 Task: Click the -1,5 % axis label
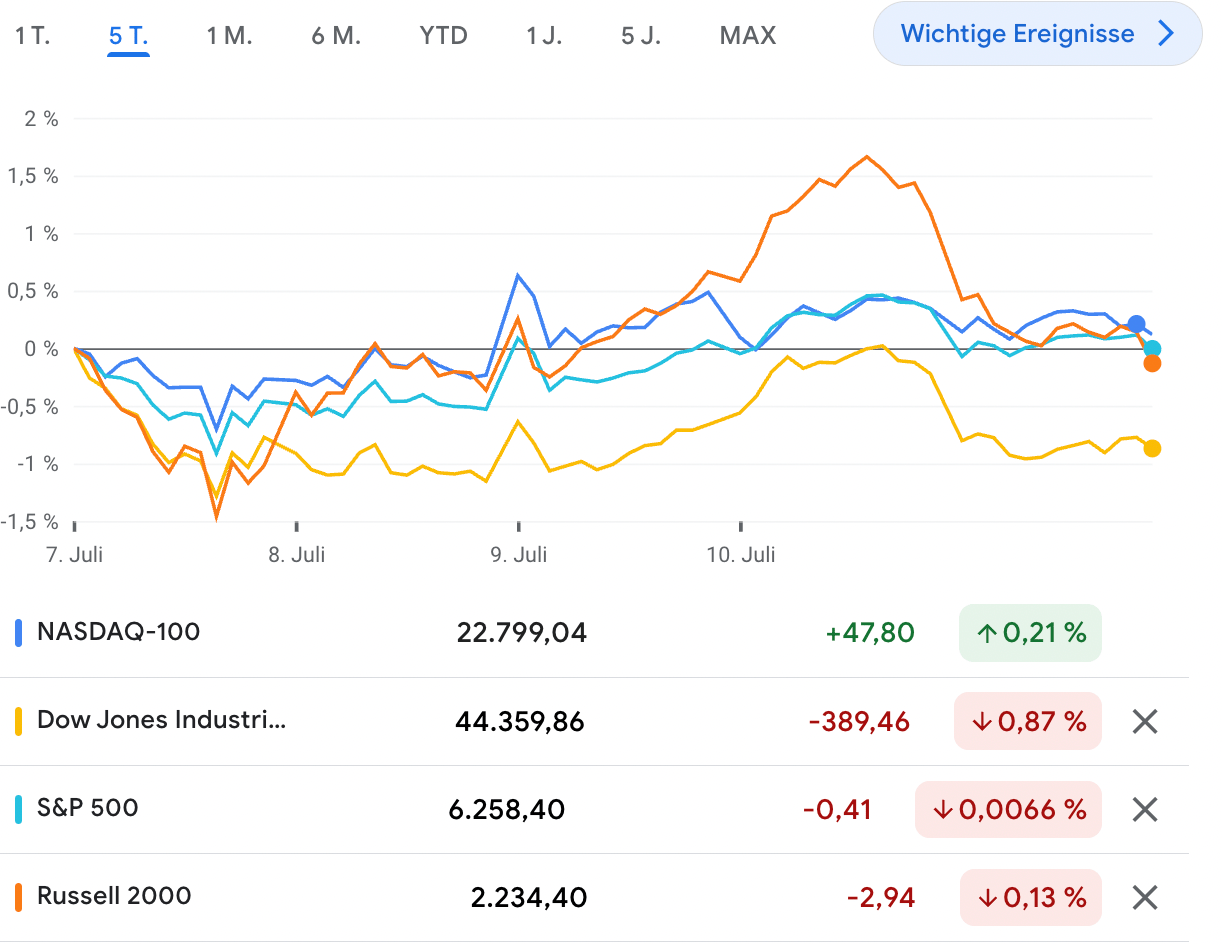click(30, 522)
